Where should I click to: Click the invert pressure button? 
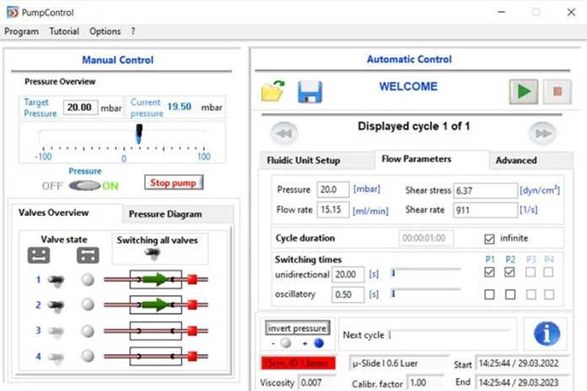297,328
